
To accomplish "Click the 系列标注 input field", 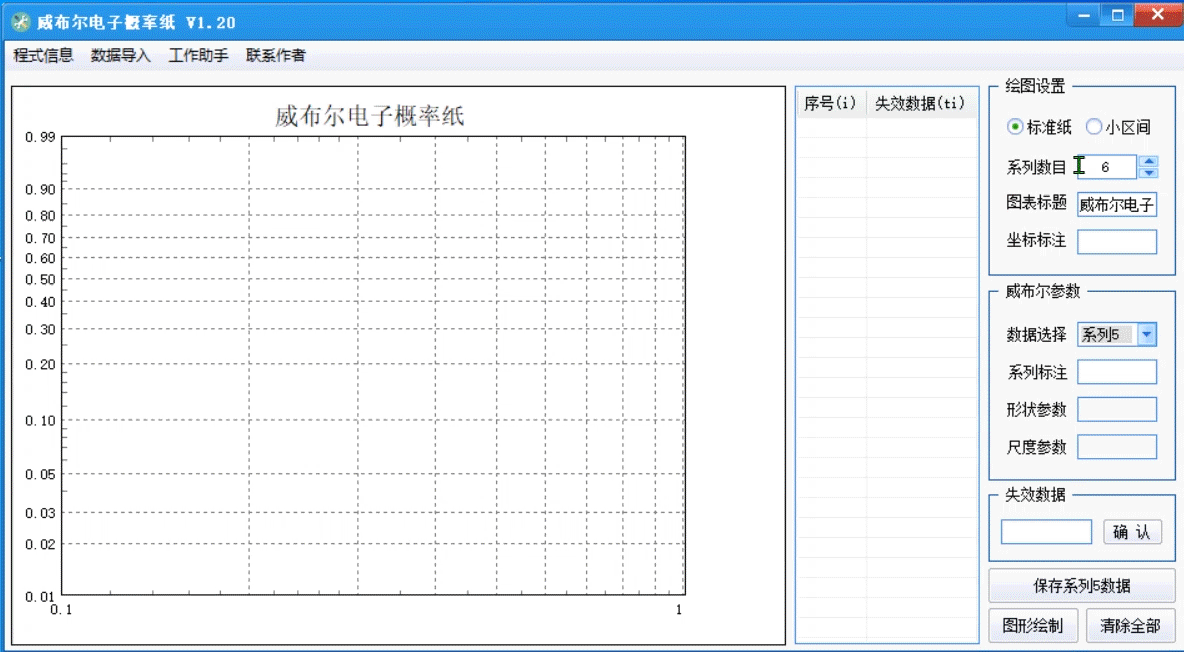I will [1116, 372].
